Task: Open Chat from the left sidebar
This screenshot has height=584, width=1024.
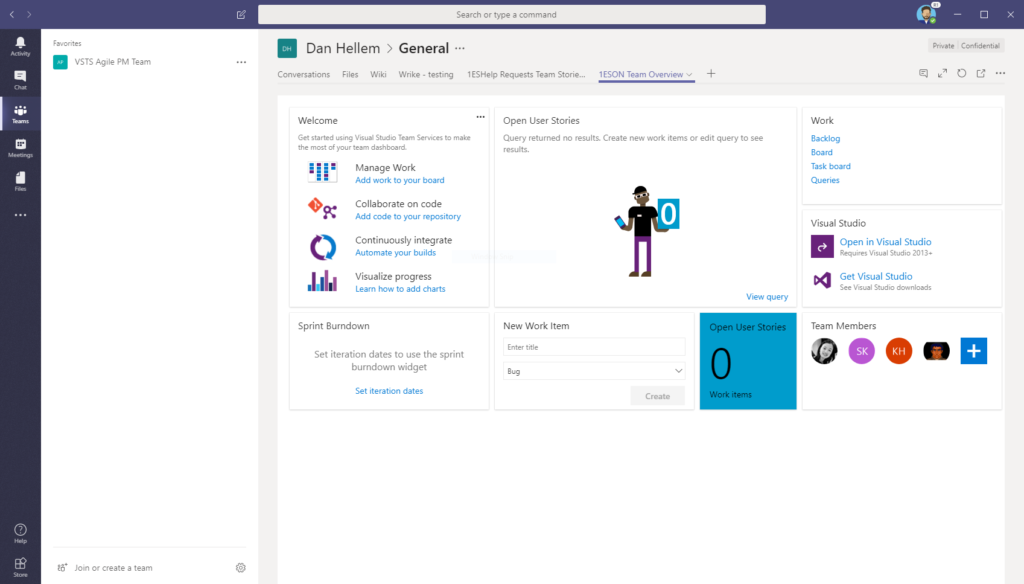Action: (20, 80)
